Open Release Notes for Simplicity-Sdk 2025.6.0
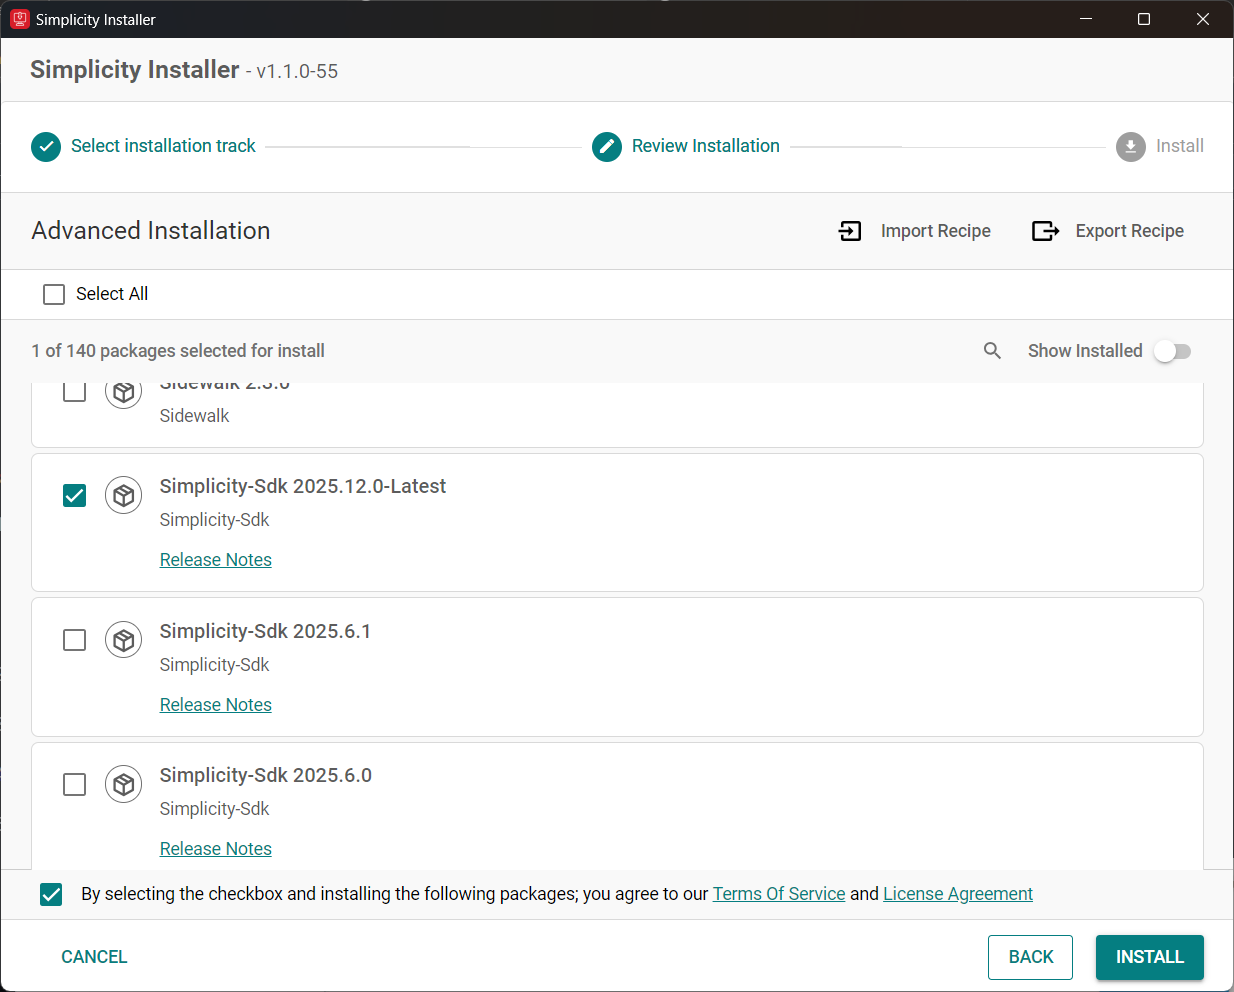 pyautogui.click(x=215, y=848)
